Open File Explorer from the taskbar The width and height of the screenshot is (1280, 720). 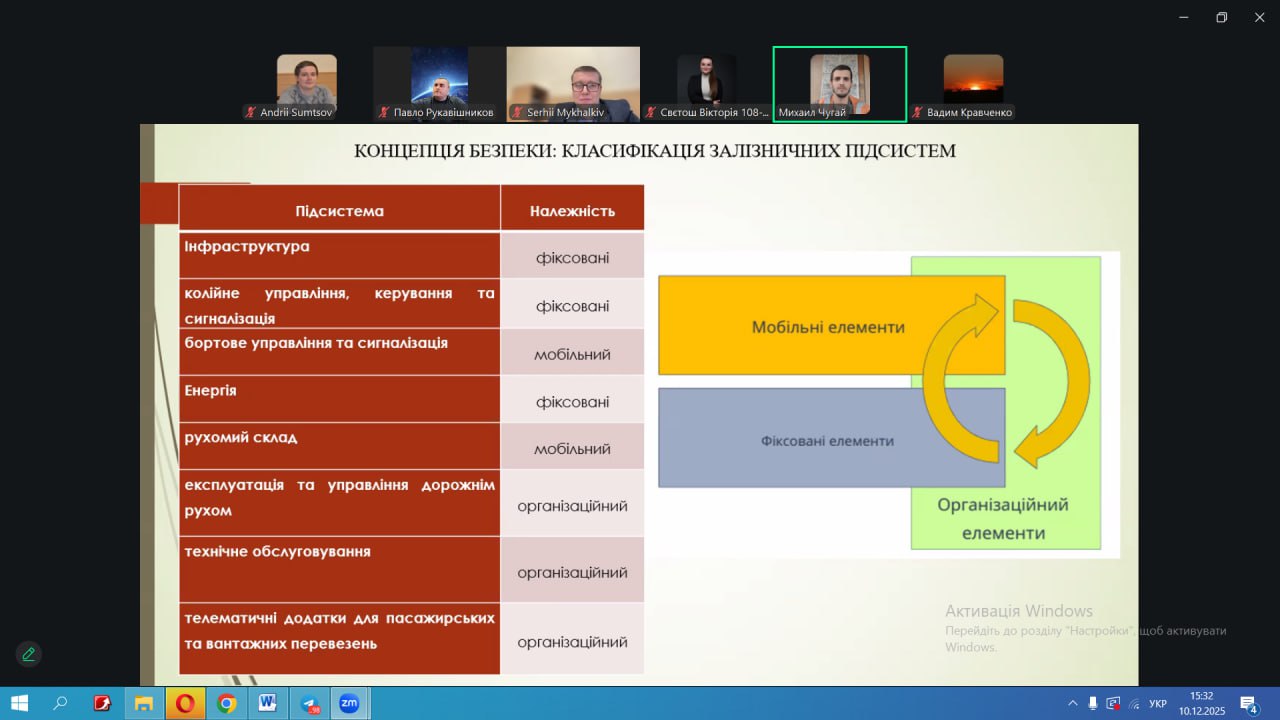pyautogui.click(x=144, y=703)
